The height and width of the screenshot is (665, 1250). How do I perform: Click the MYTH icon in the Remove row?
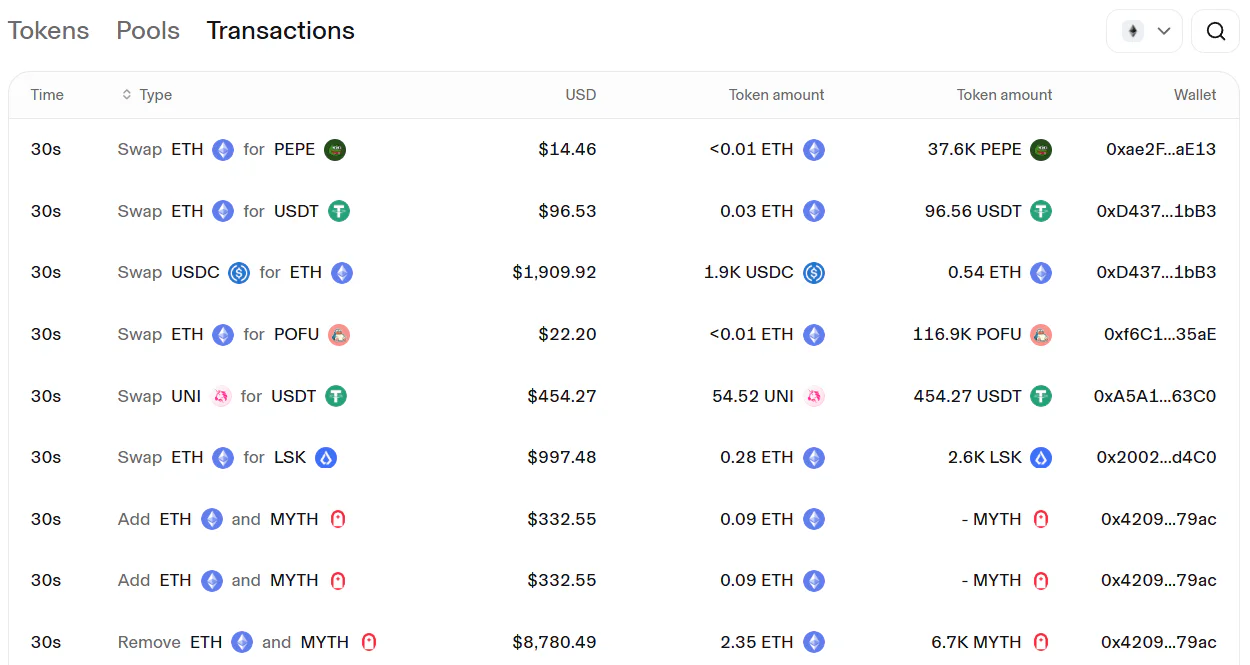click(x=369, y=642)
